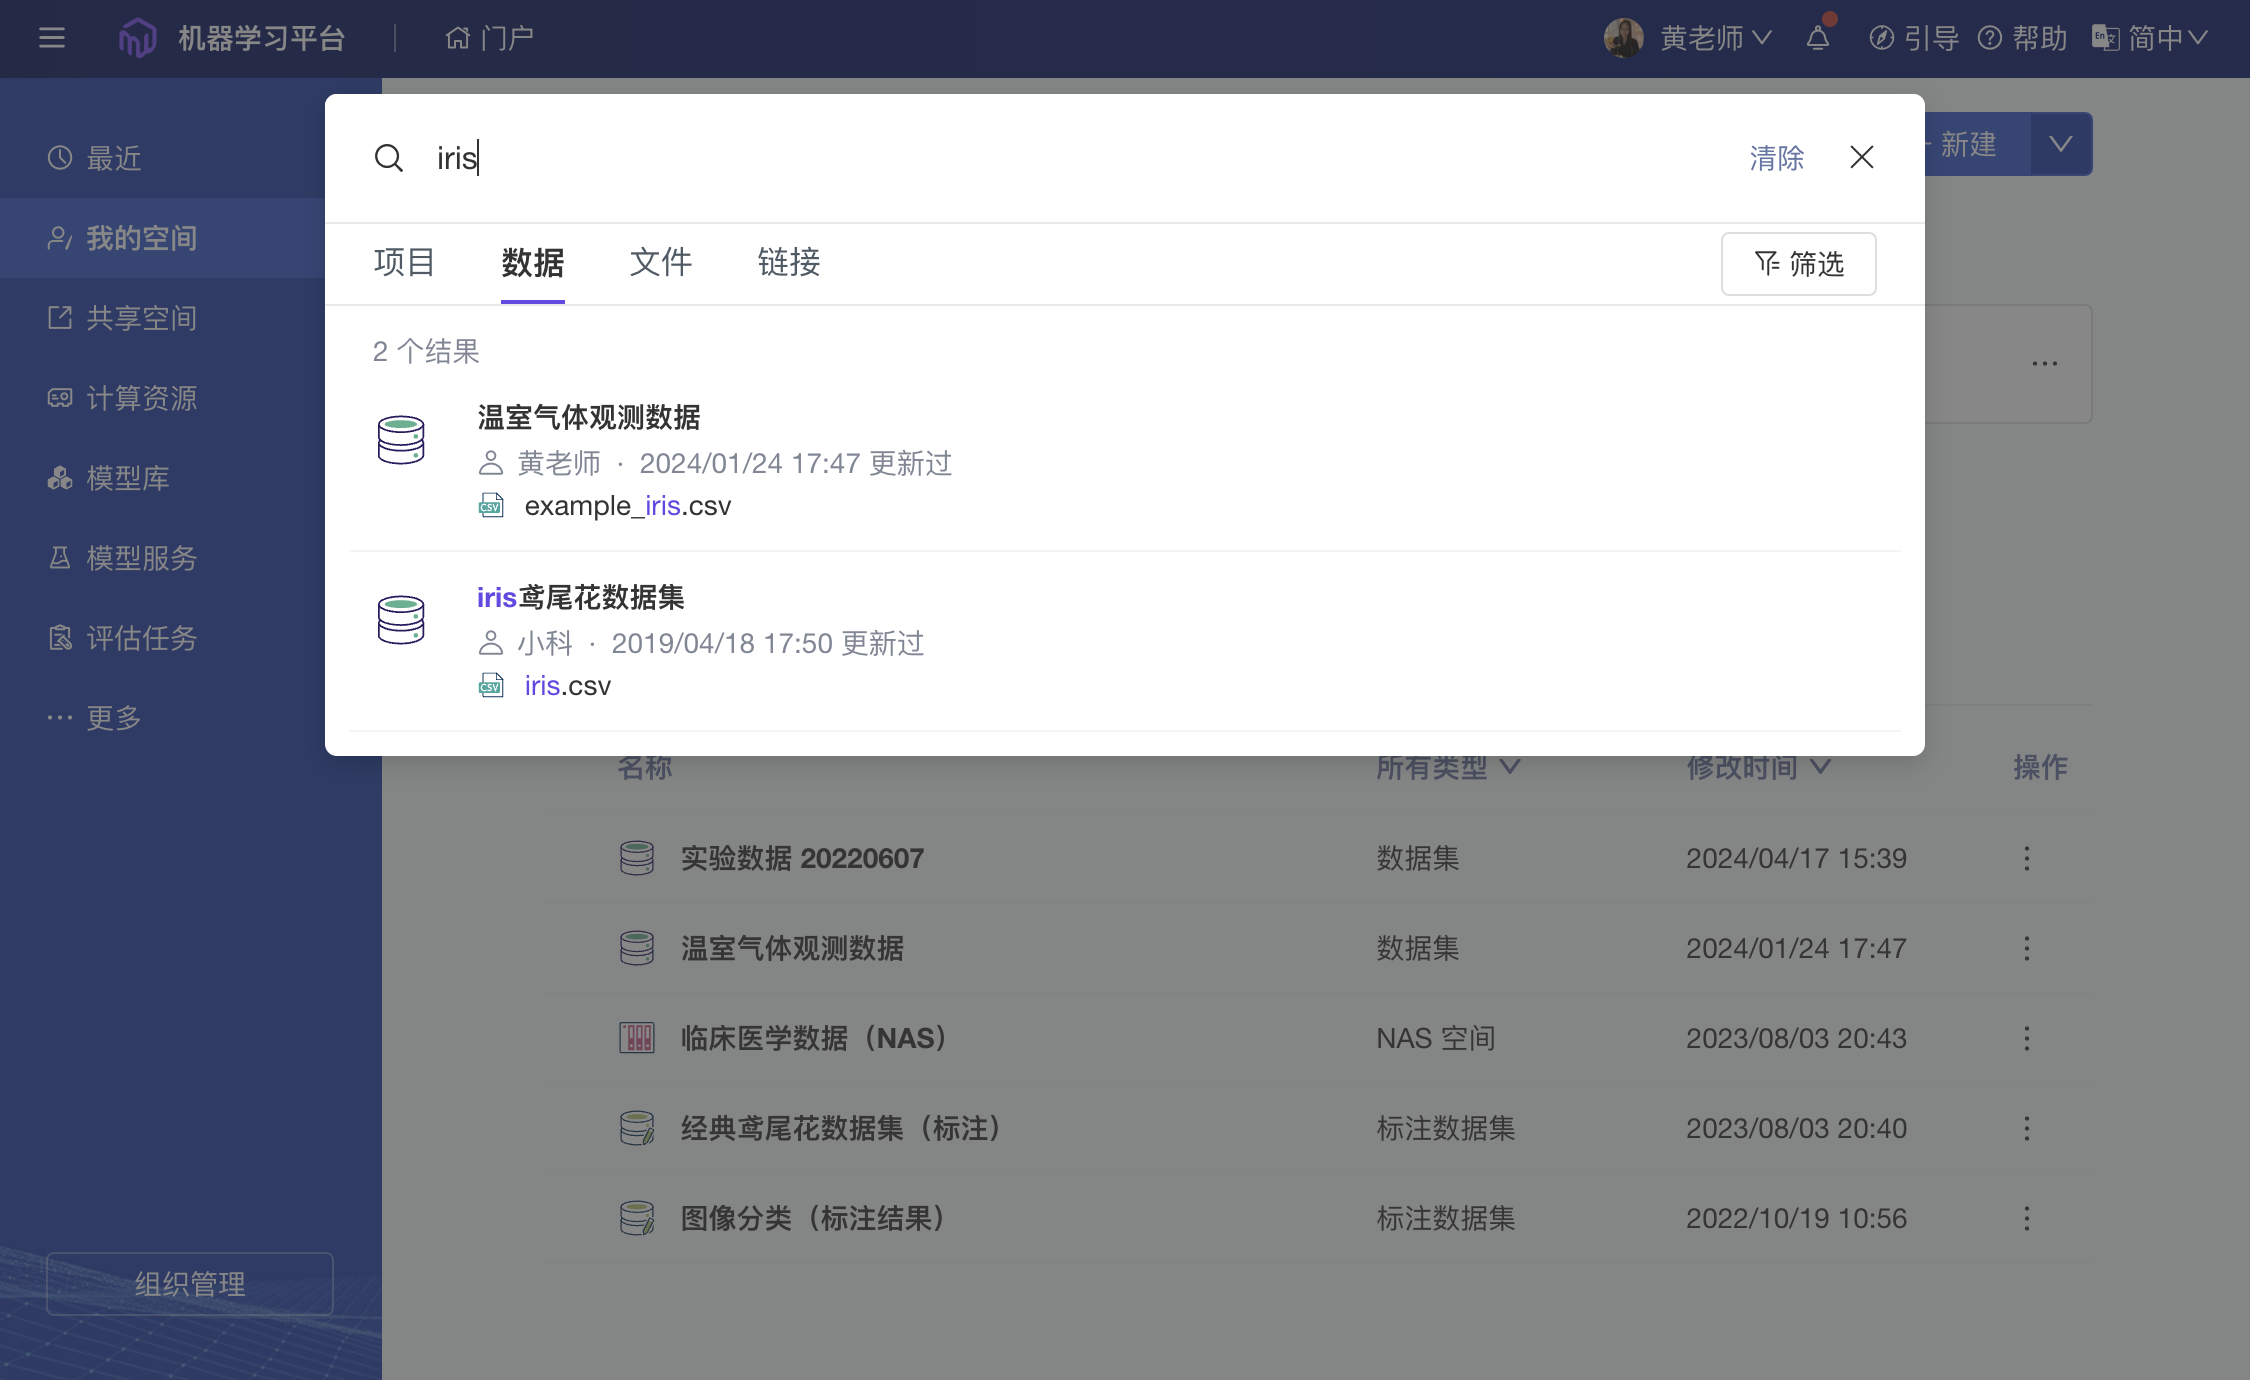
Task: Open 帮助 help icon
Action: (x=1990, y=38)
